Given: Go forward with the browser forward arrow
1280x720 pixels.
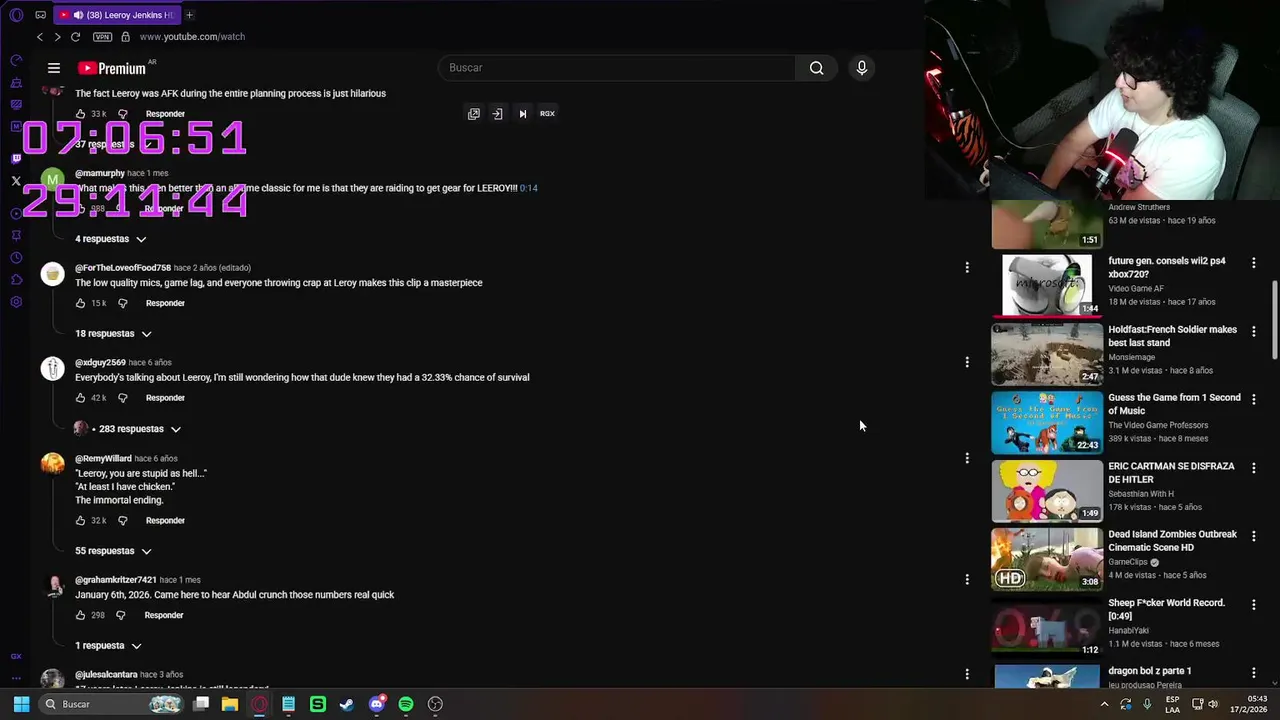Looking at the screenshot, I should pyautogui.click(x=57, y=37).
